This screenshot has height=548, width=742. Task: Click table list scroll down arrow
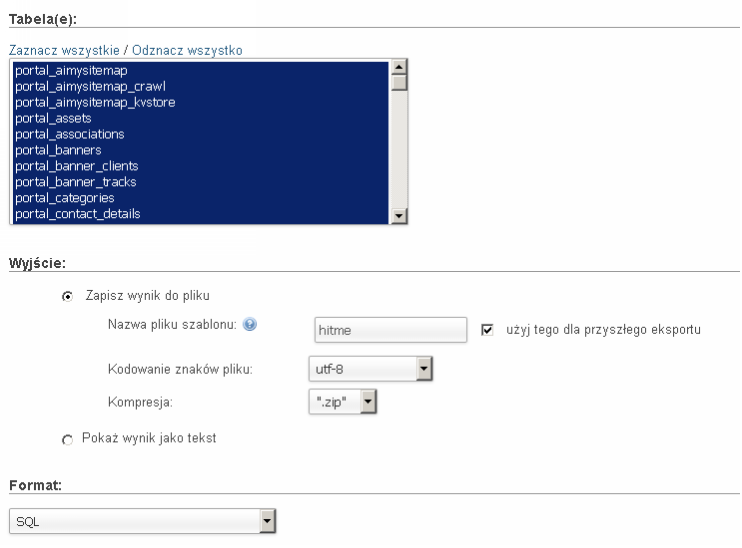tap(399, 216)
